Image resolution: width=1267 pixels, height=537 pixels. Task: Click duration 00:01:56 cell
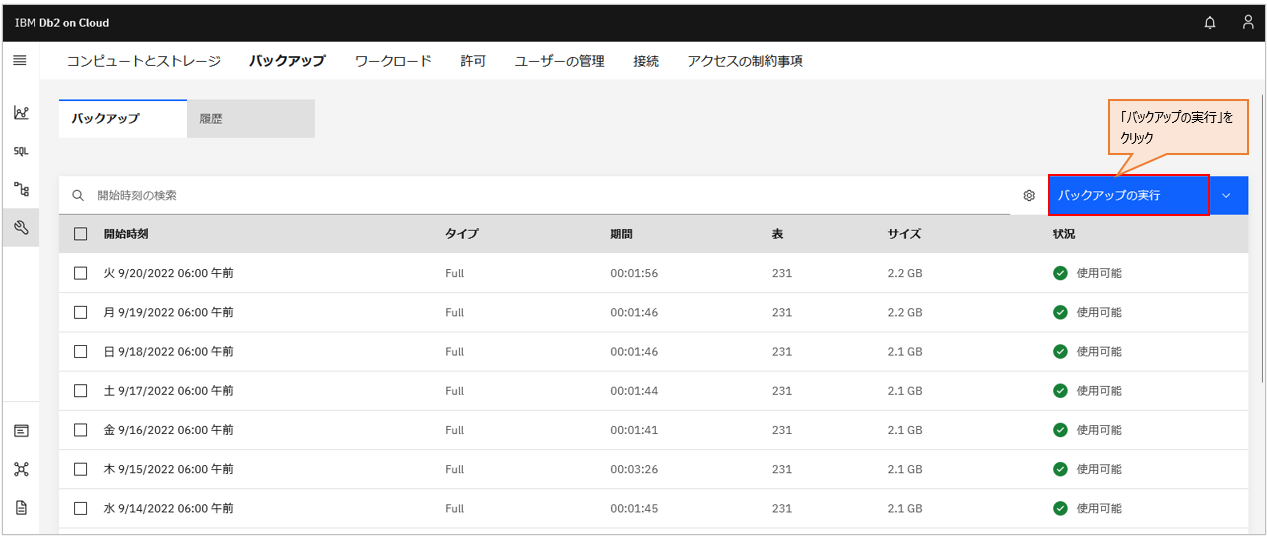coord(634,273)
